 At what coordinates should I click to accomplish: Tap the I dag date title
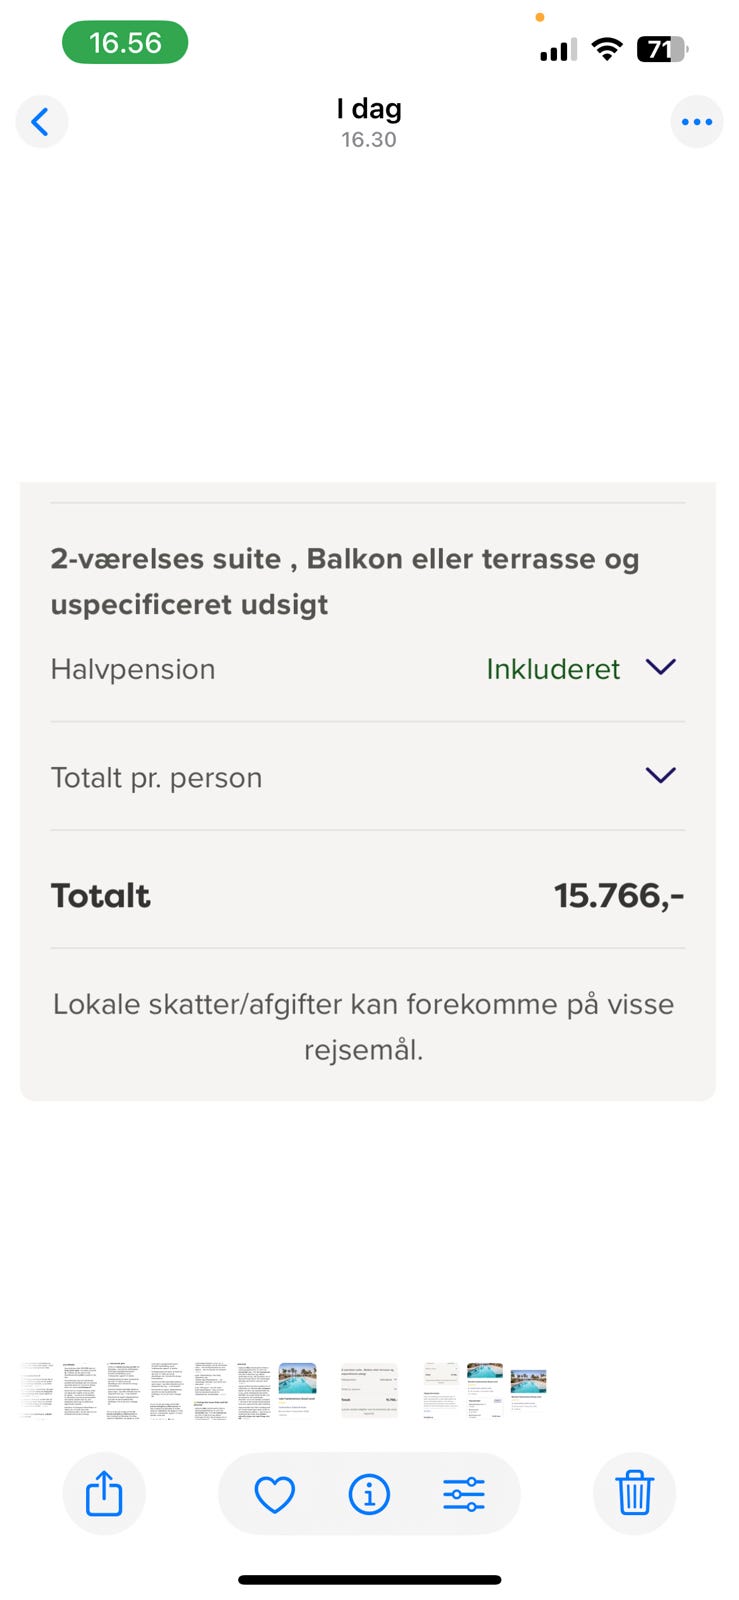click(x=369, y=108)
